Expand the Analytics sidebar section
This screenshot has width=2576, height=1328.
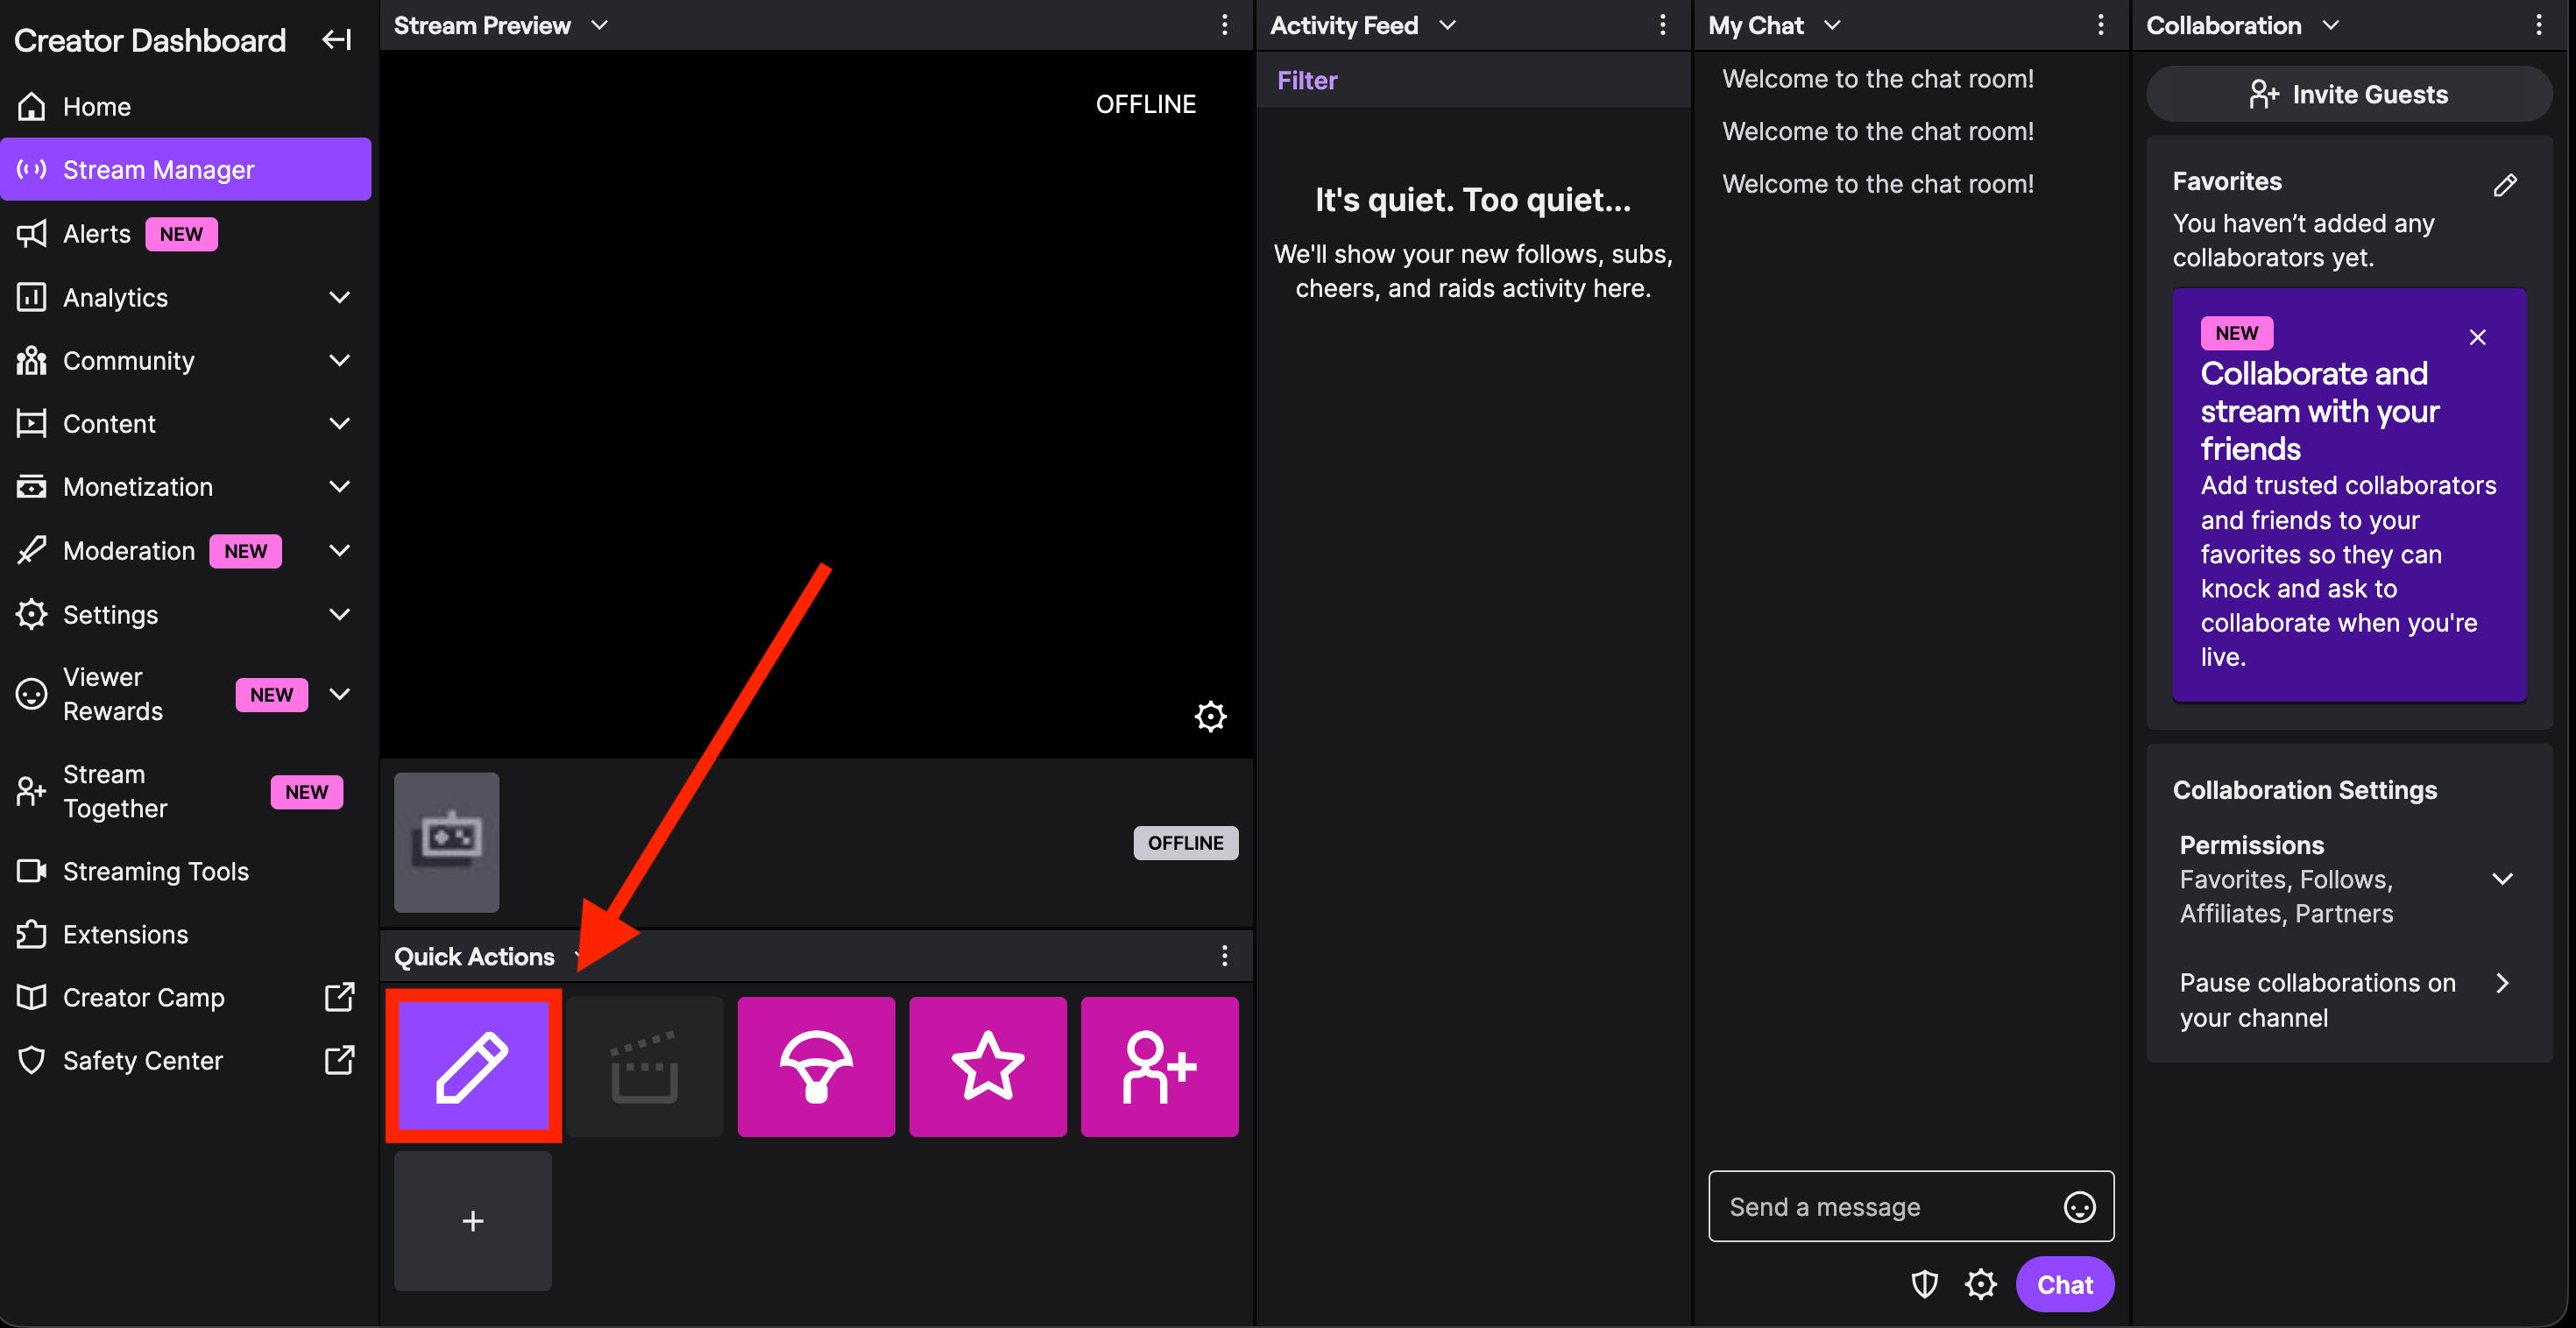[x=340, y=297]
